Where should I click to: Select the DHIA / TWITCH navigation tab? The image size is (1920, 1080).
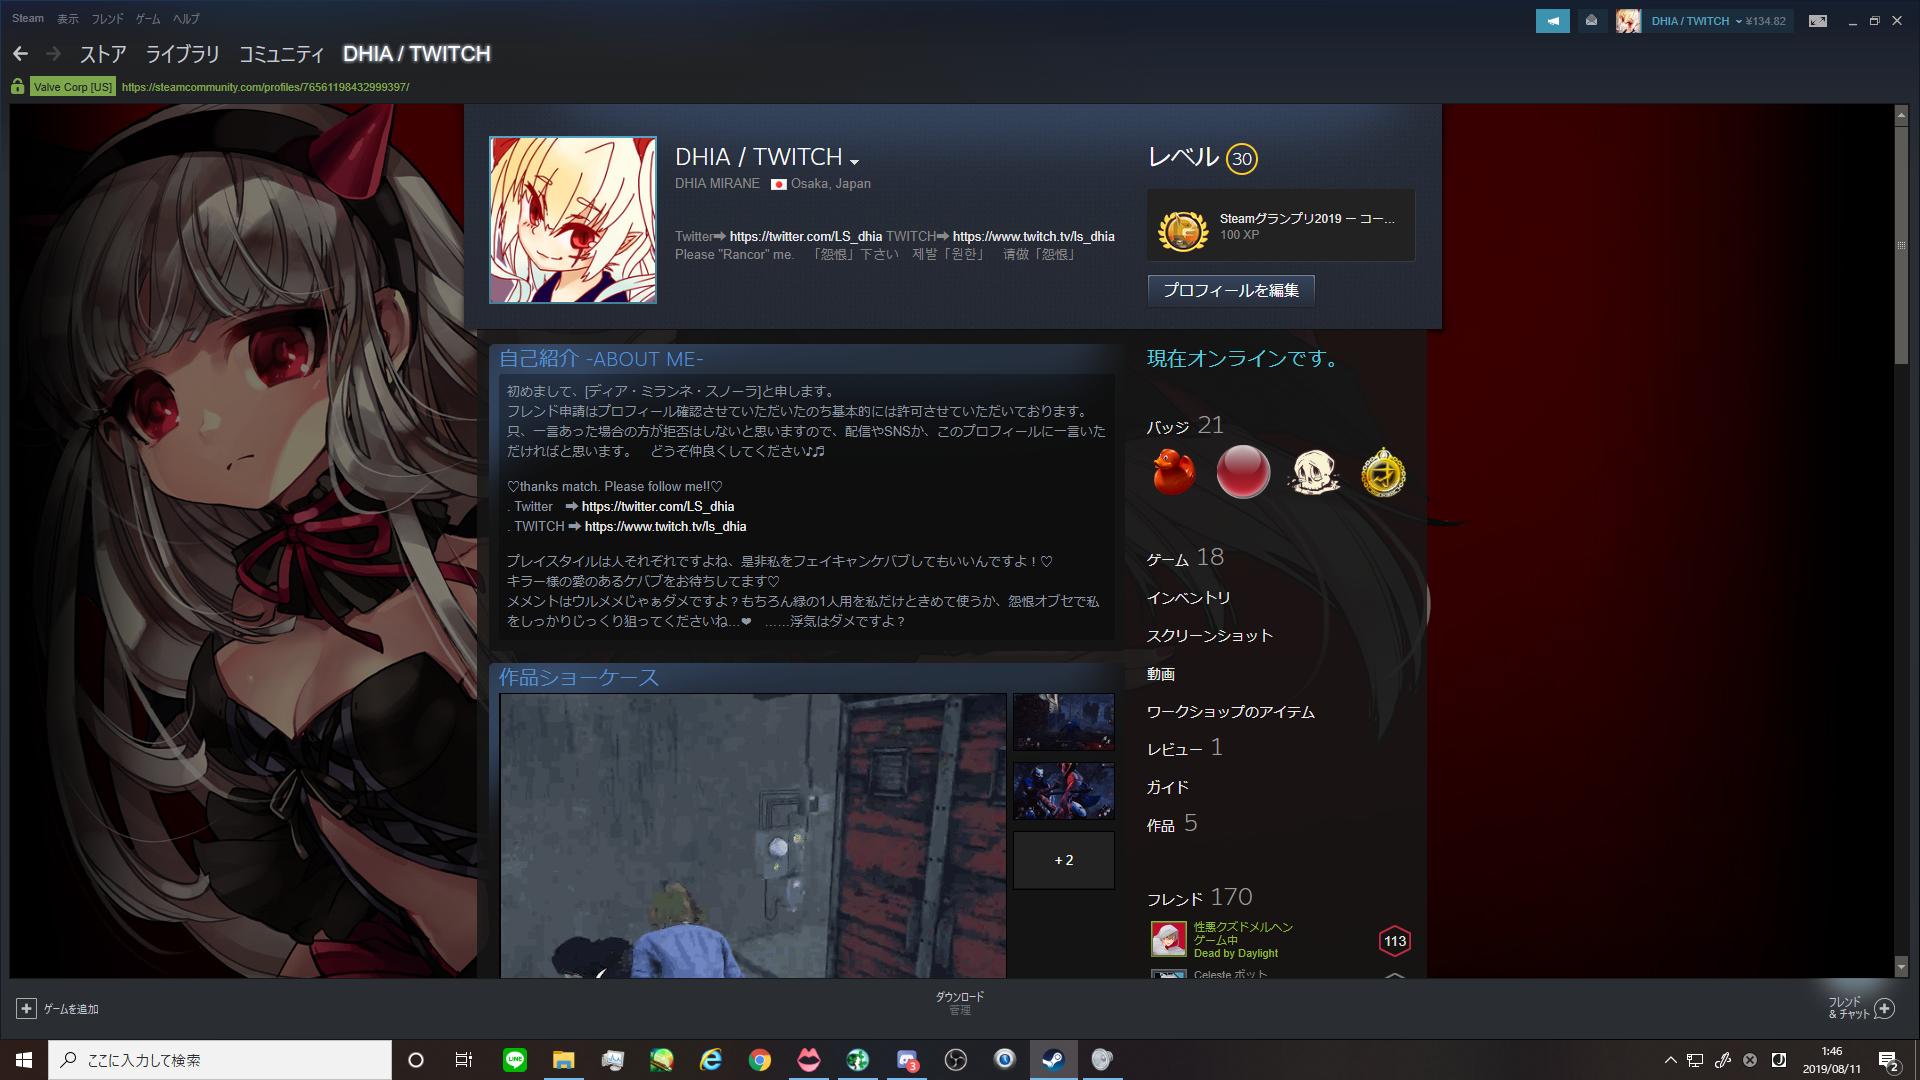pyautogui.click(x=416, y=54)
